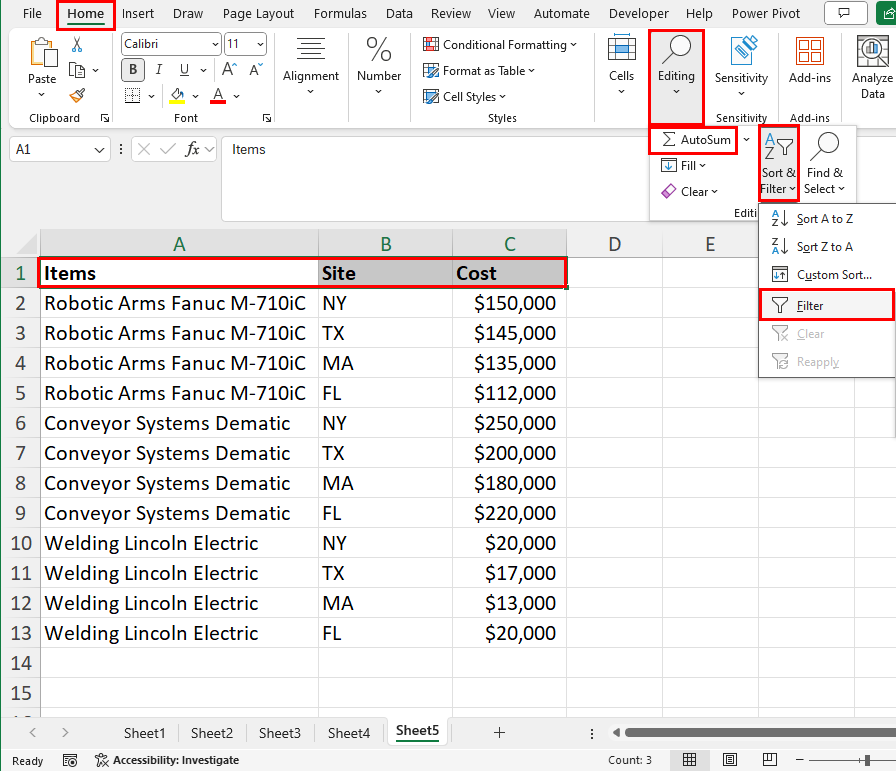The height and width of the screenshot is (771, 896).
Task: Open the font name Calibri dropdown
Action: (215, 44)
